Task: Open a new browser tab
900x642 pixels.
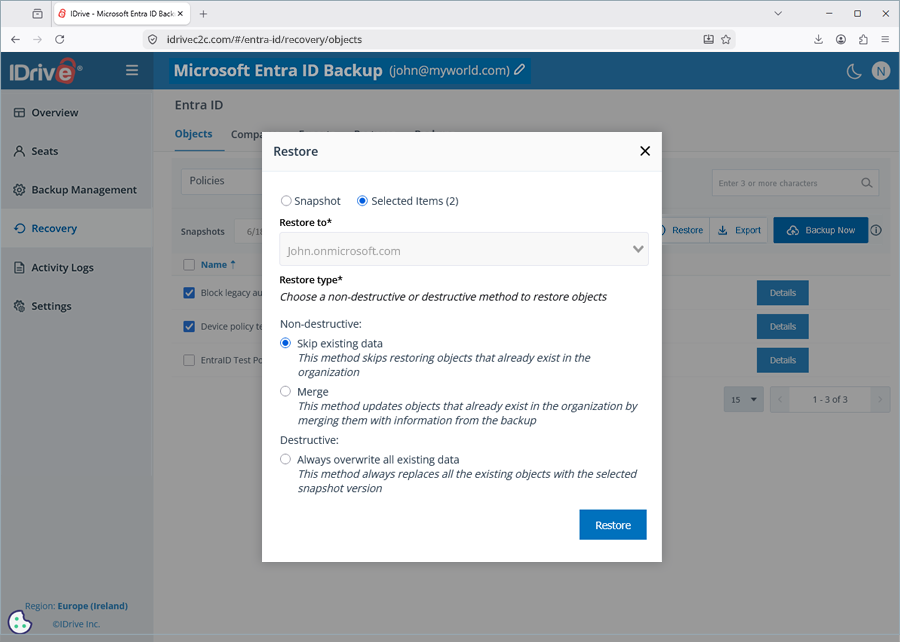Action: pos(203,14)
